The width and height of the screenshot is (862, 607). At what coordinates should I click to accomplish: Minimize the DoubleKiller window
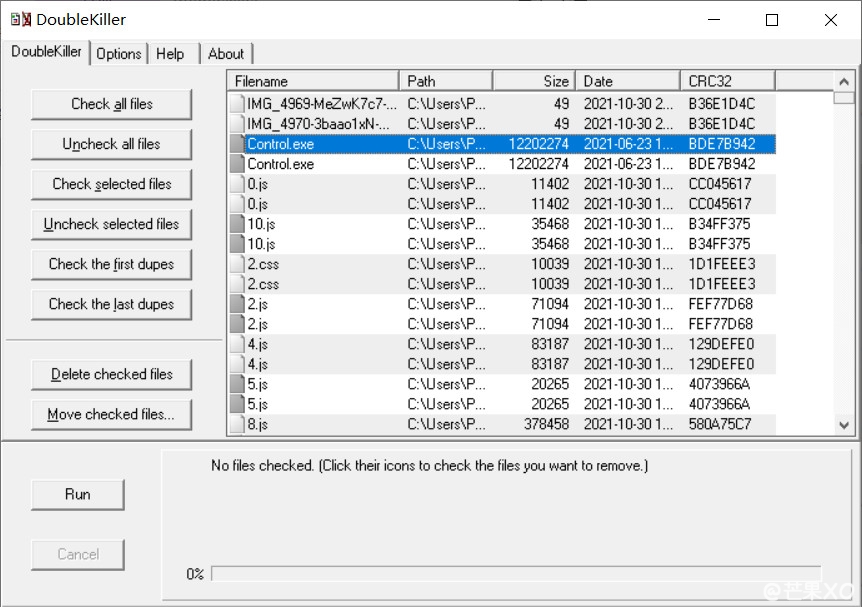(x=714, y=20)
